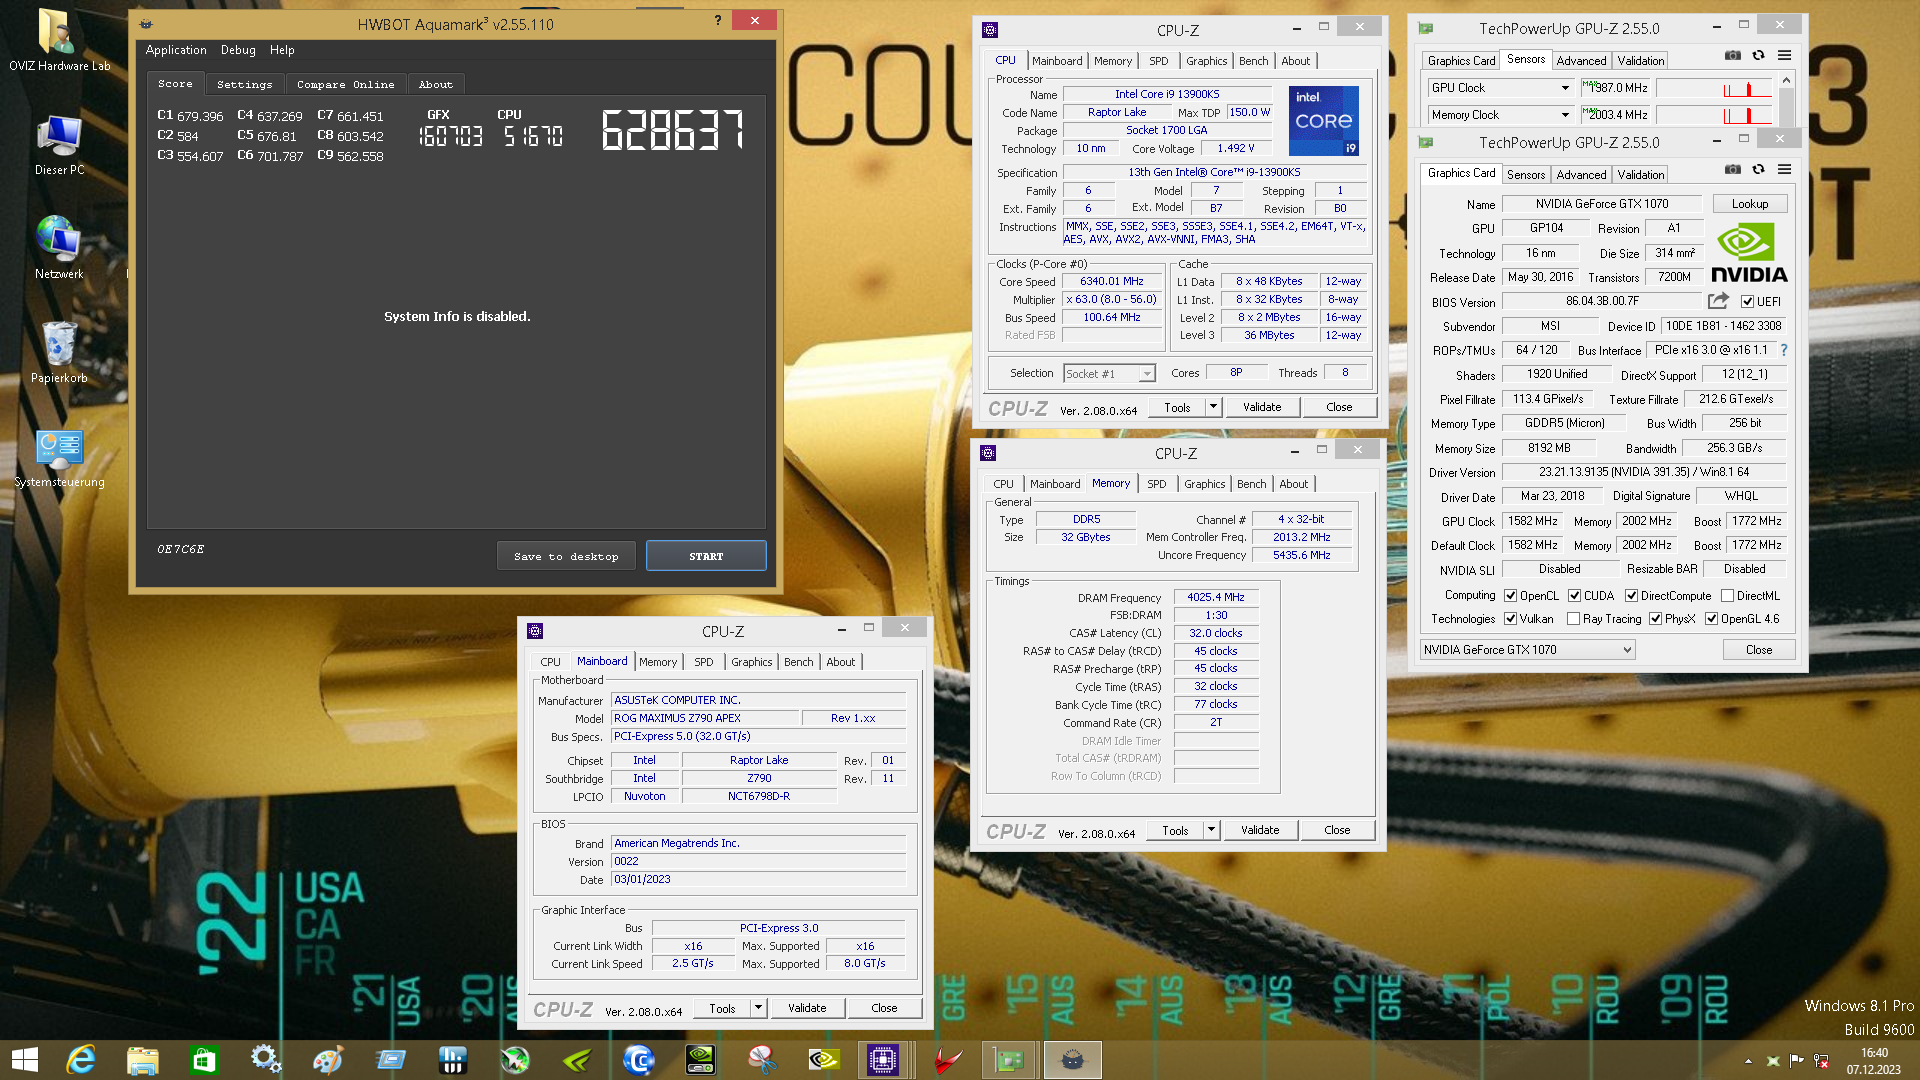The height and width of the screenshot is (1080, 1920).
Task: Click GPU-Z Sensors vertical scrollbar thumb
Action: point(1787,106)
